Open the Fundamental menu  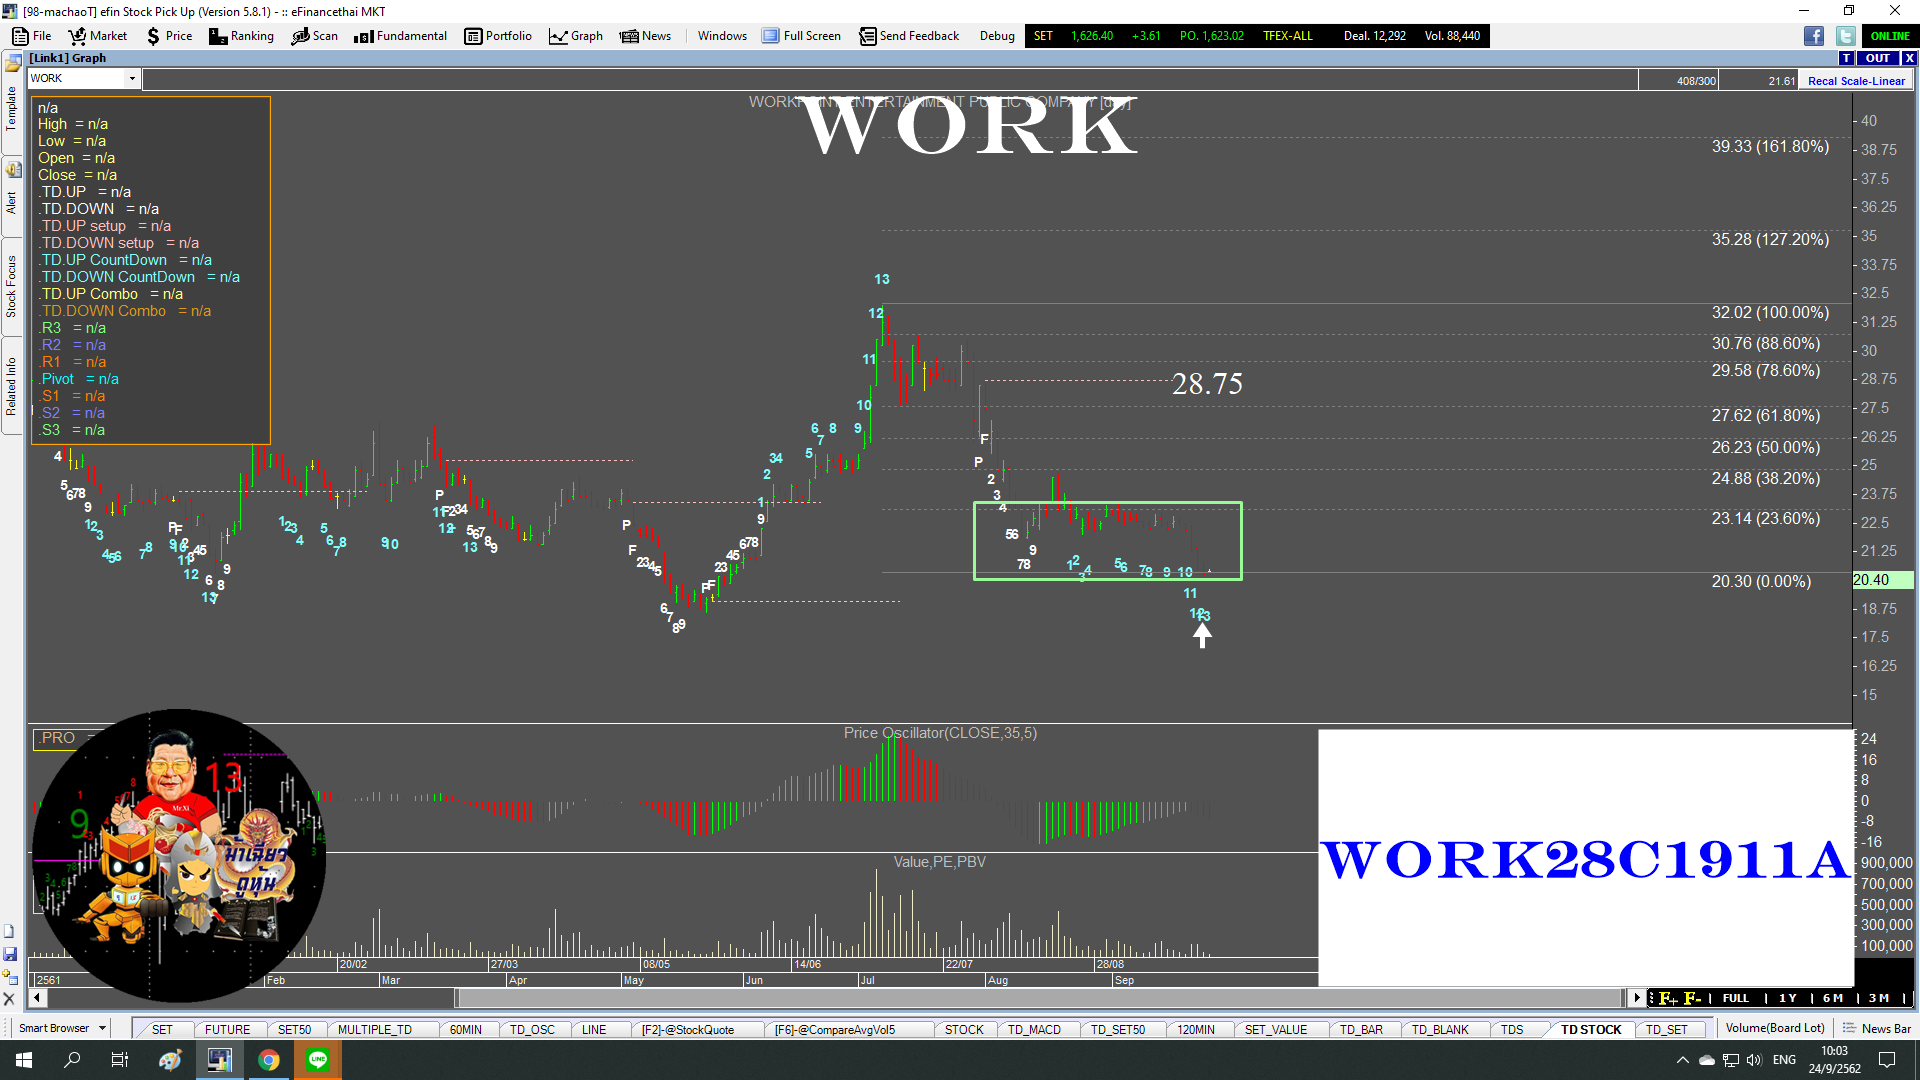click(x=400, y=36)
